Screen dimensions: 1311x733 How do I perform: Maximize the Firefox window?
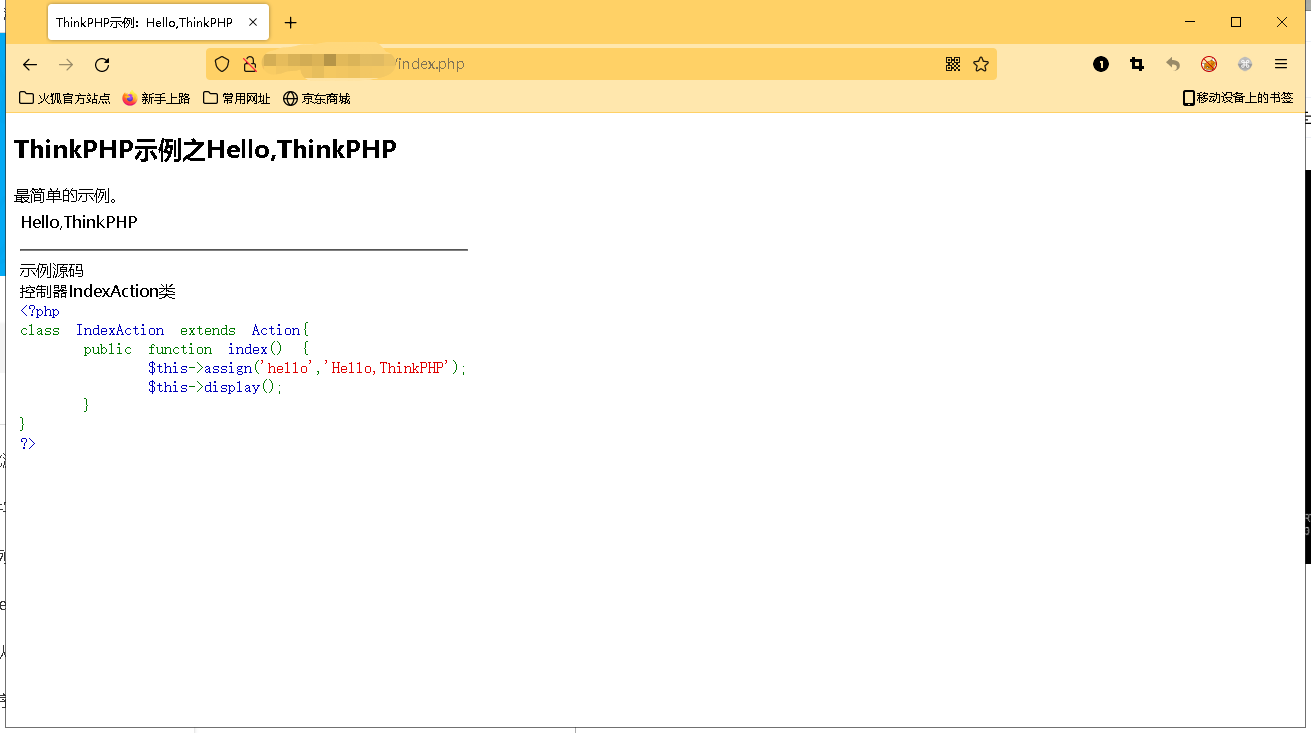coord(1236,22)
